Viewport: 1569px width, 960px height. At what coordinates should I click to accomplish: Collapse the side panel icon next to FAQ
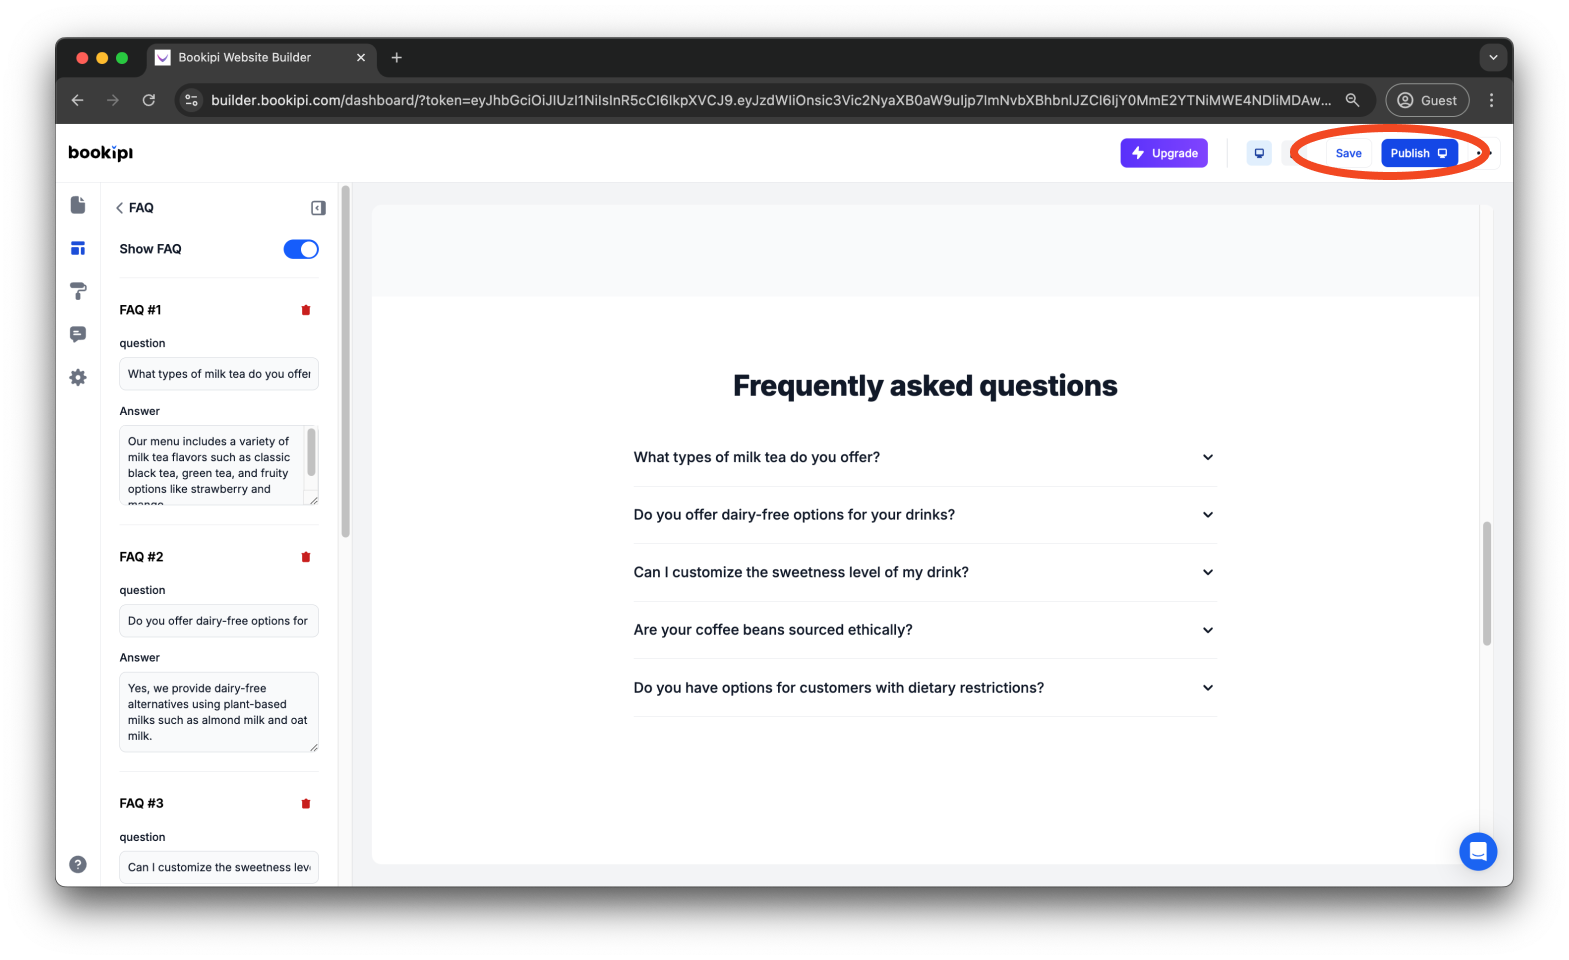[318, 208]
